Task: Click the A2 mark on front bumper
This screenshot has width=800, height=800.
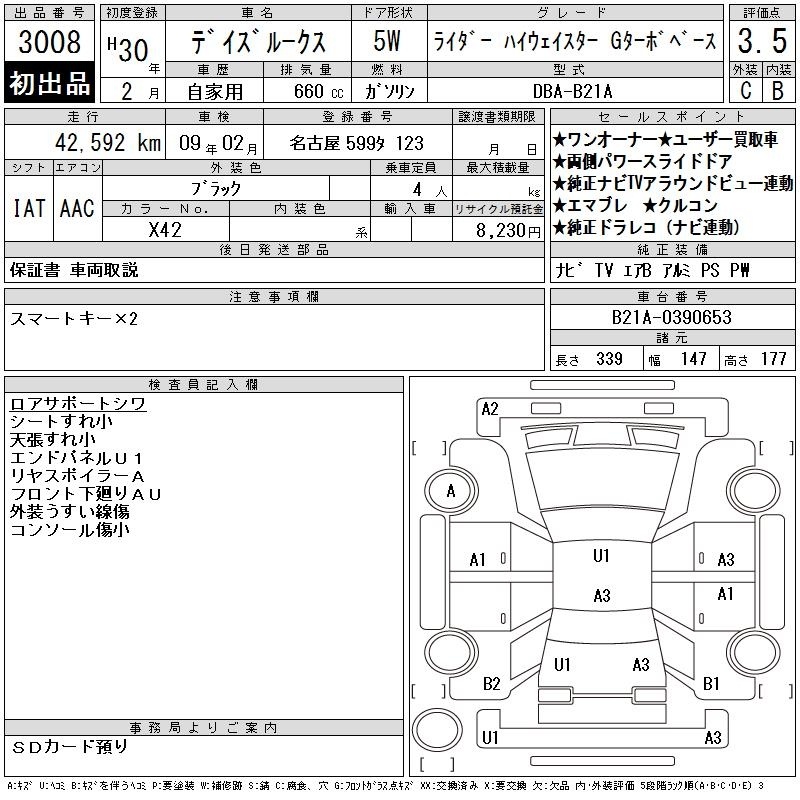Action: click(490, 409)
